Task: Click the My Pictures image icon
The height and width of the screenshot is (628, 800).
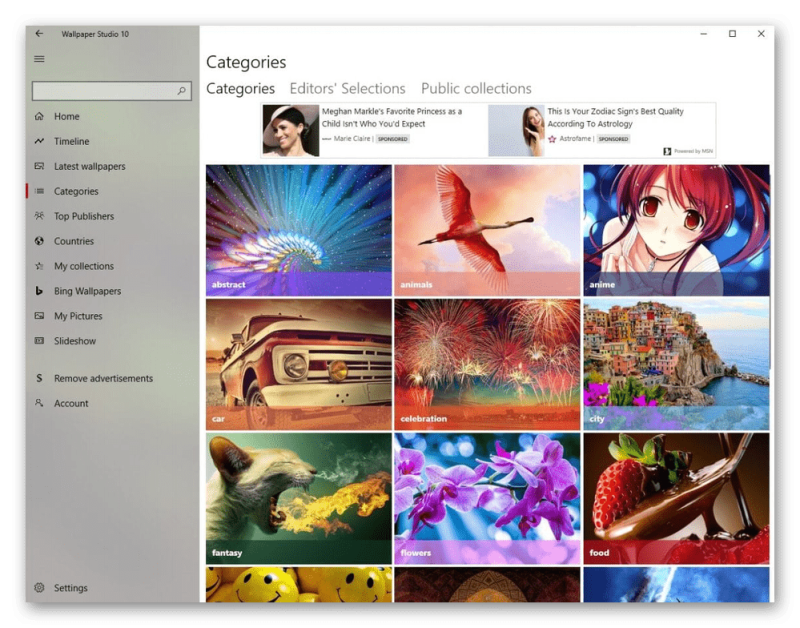Action: click(39, 316)
